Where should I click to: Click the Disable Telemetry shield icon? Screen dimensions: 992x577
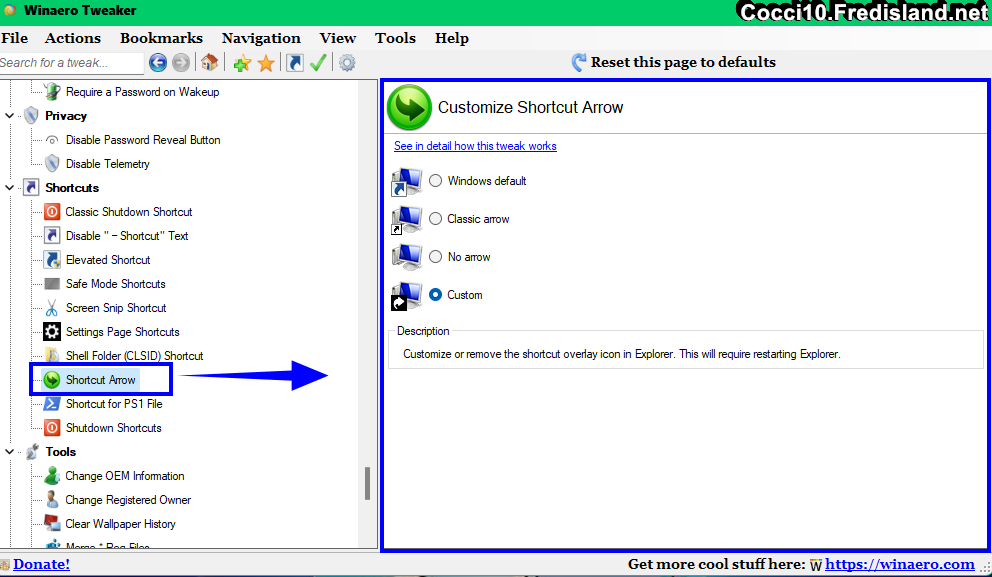(52, 164)
